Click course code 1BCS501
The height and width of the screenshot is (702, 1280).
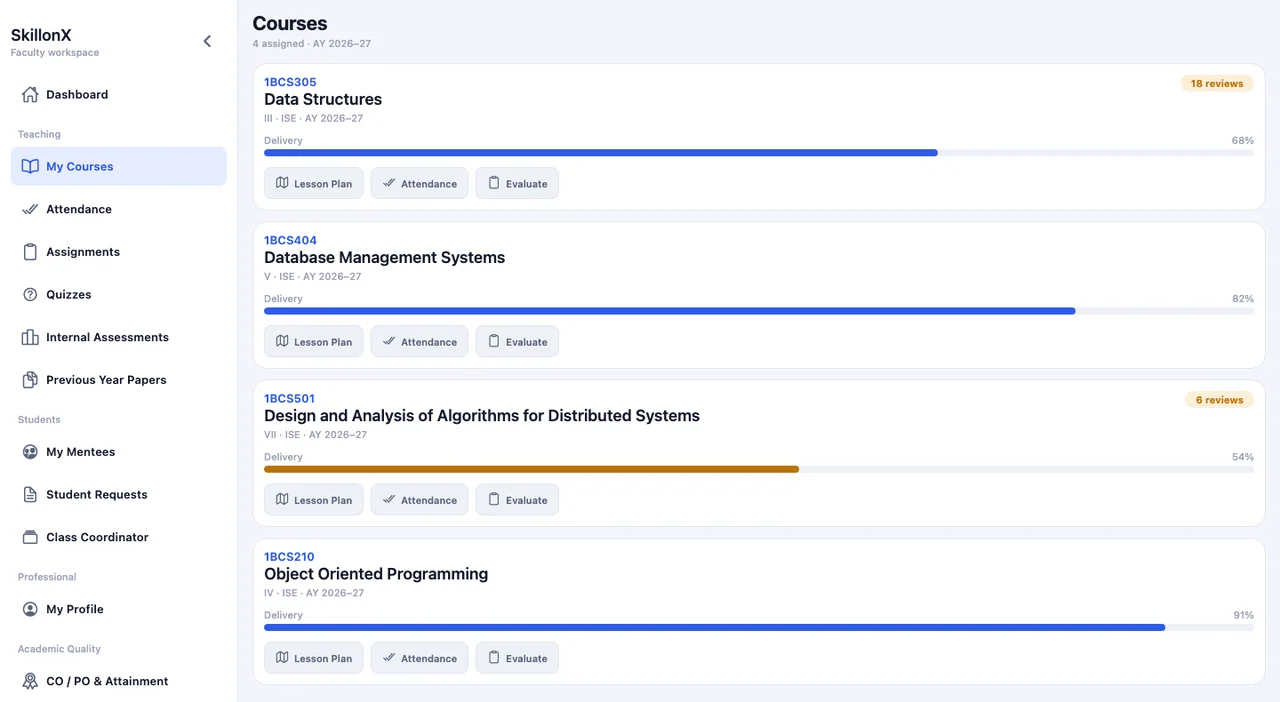tap(289, 398)
